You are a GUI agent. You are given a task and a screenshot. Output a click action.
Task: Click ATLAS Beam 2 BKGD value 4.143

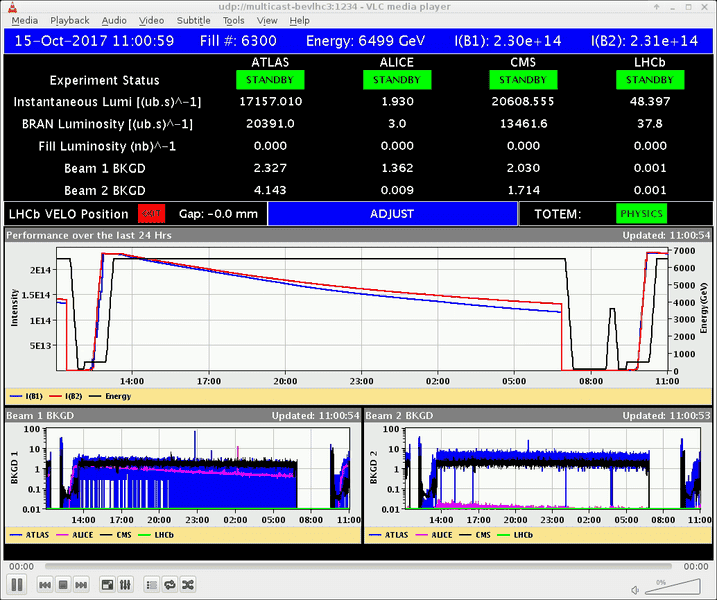(x=270, y=190)
